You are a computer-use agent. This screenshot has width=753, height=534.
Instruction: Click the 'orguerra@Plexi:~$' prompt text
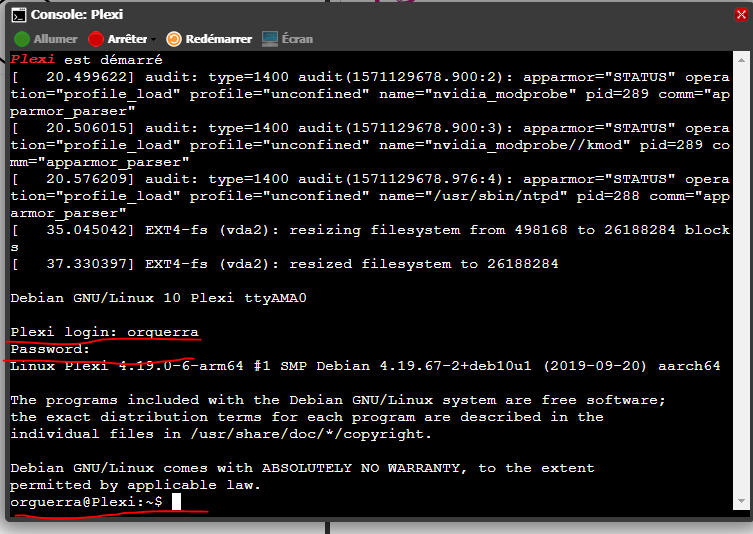pos(86,502)
